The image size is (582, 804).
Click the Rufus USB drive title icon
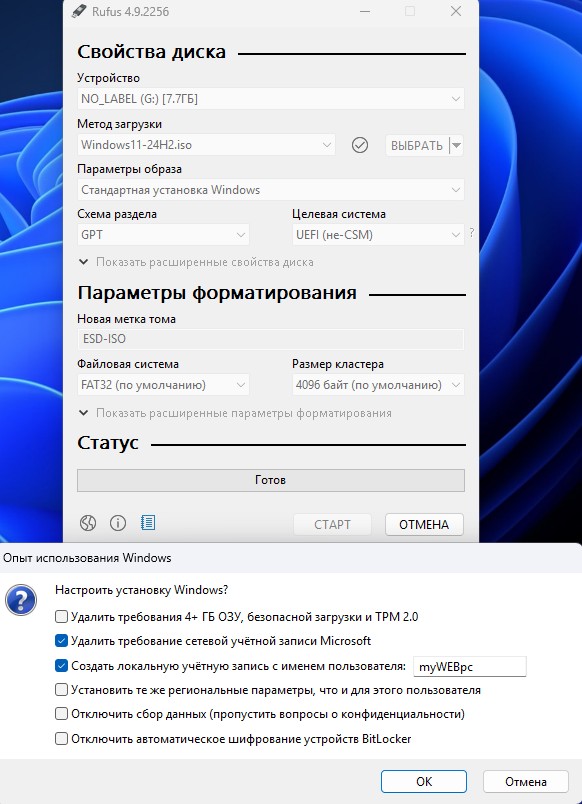(79, 11)
